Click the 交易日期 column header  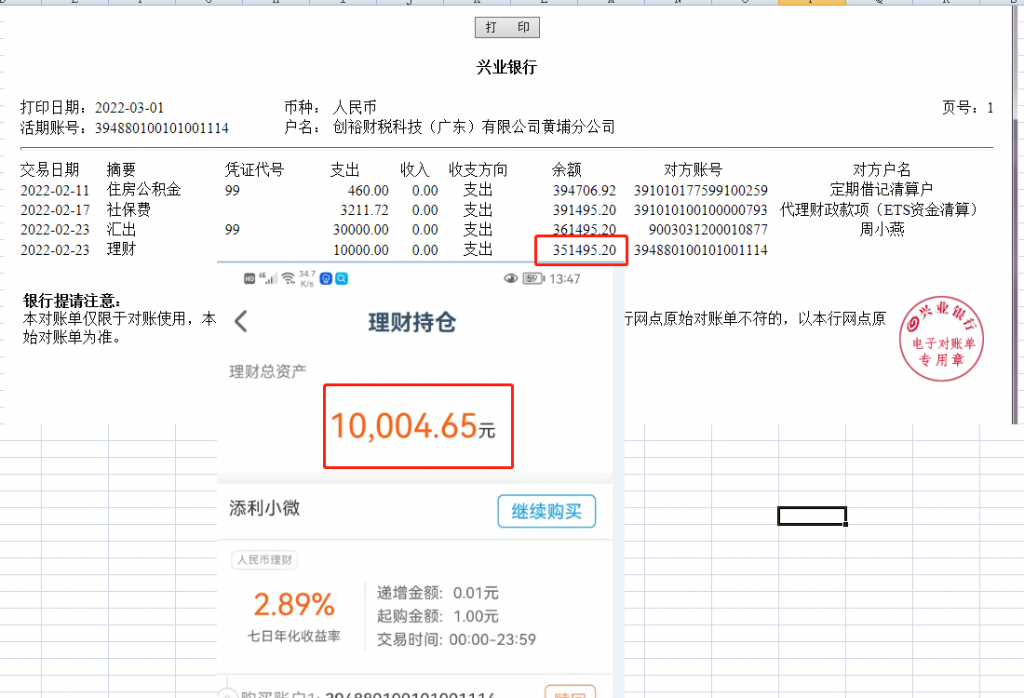click(50, 170)
